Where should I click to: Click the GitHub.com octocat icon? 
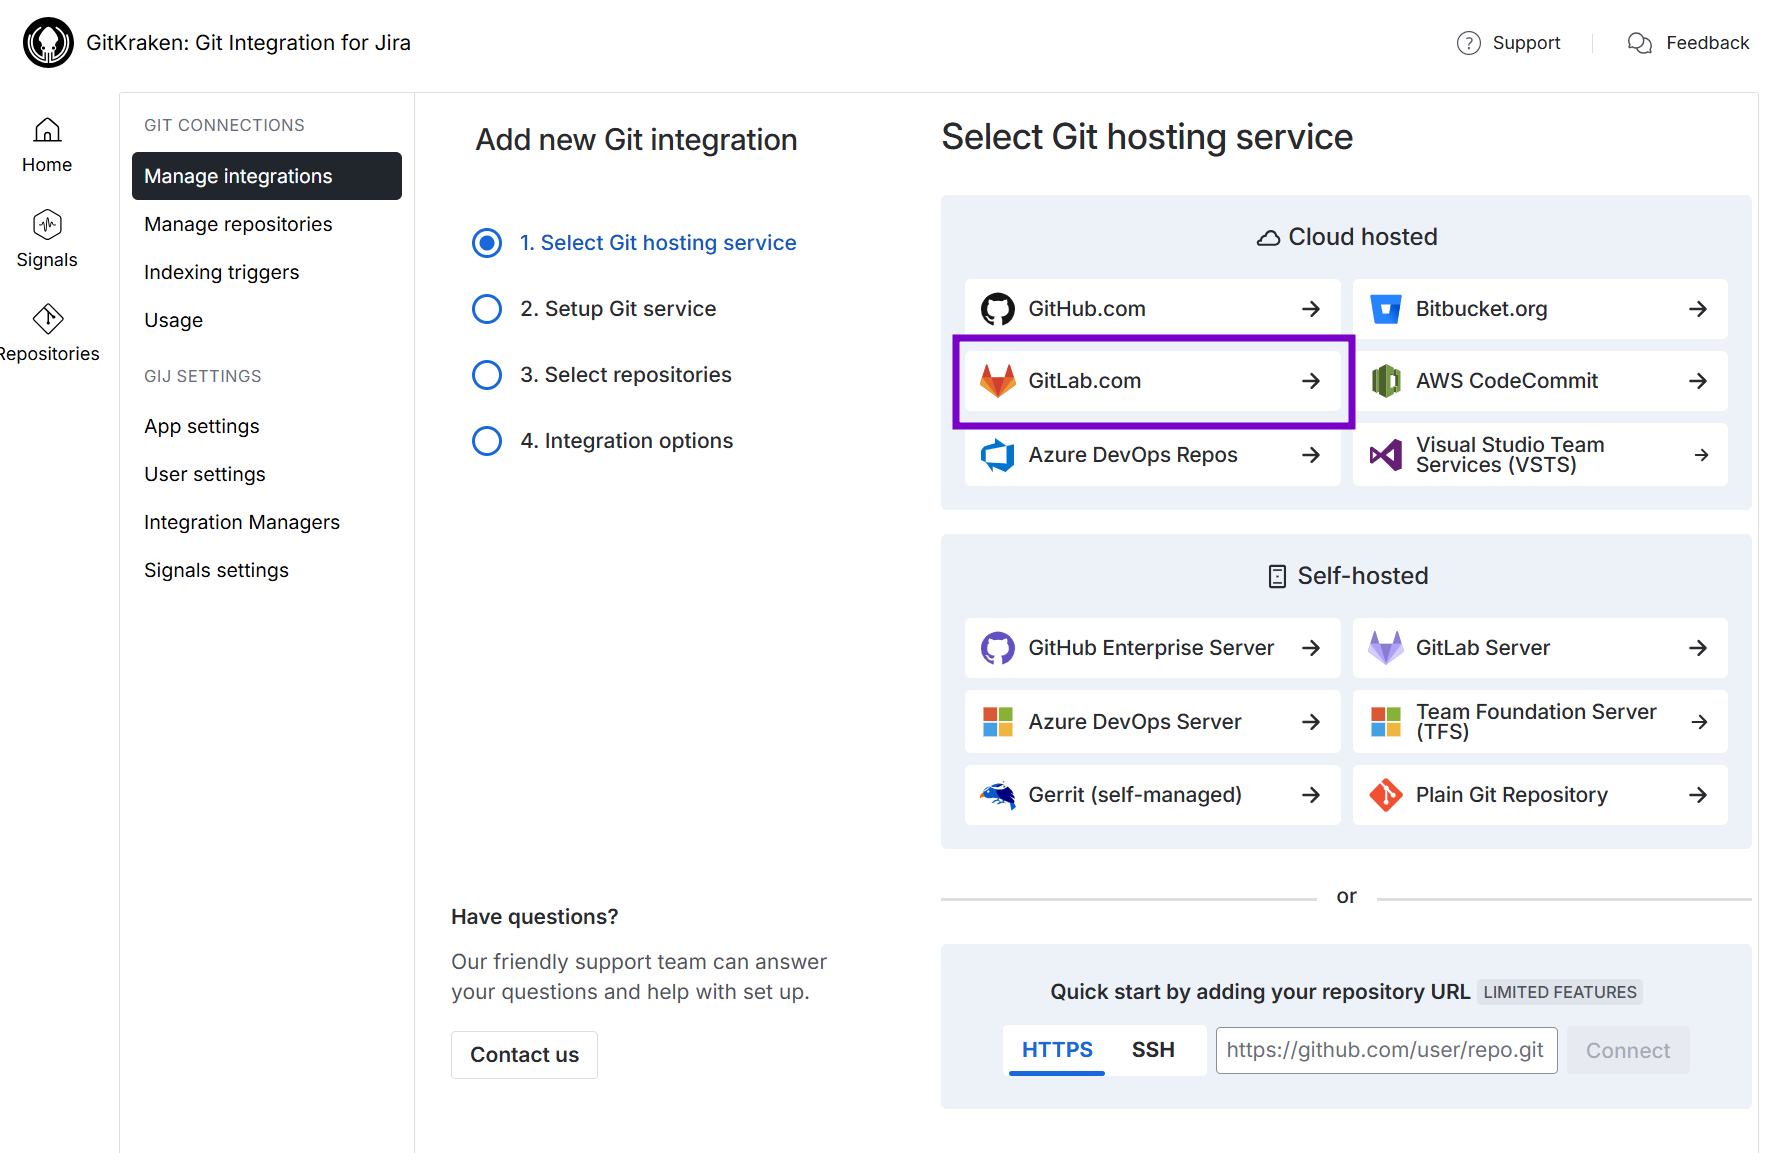point(997,309)
